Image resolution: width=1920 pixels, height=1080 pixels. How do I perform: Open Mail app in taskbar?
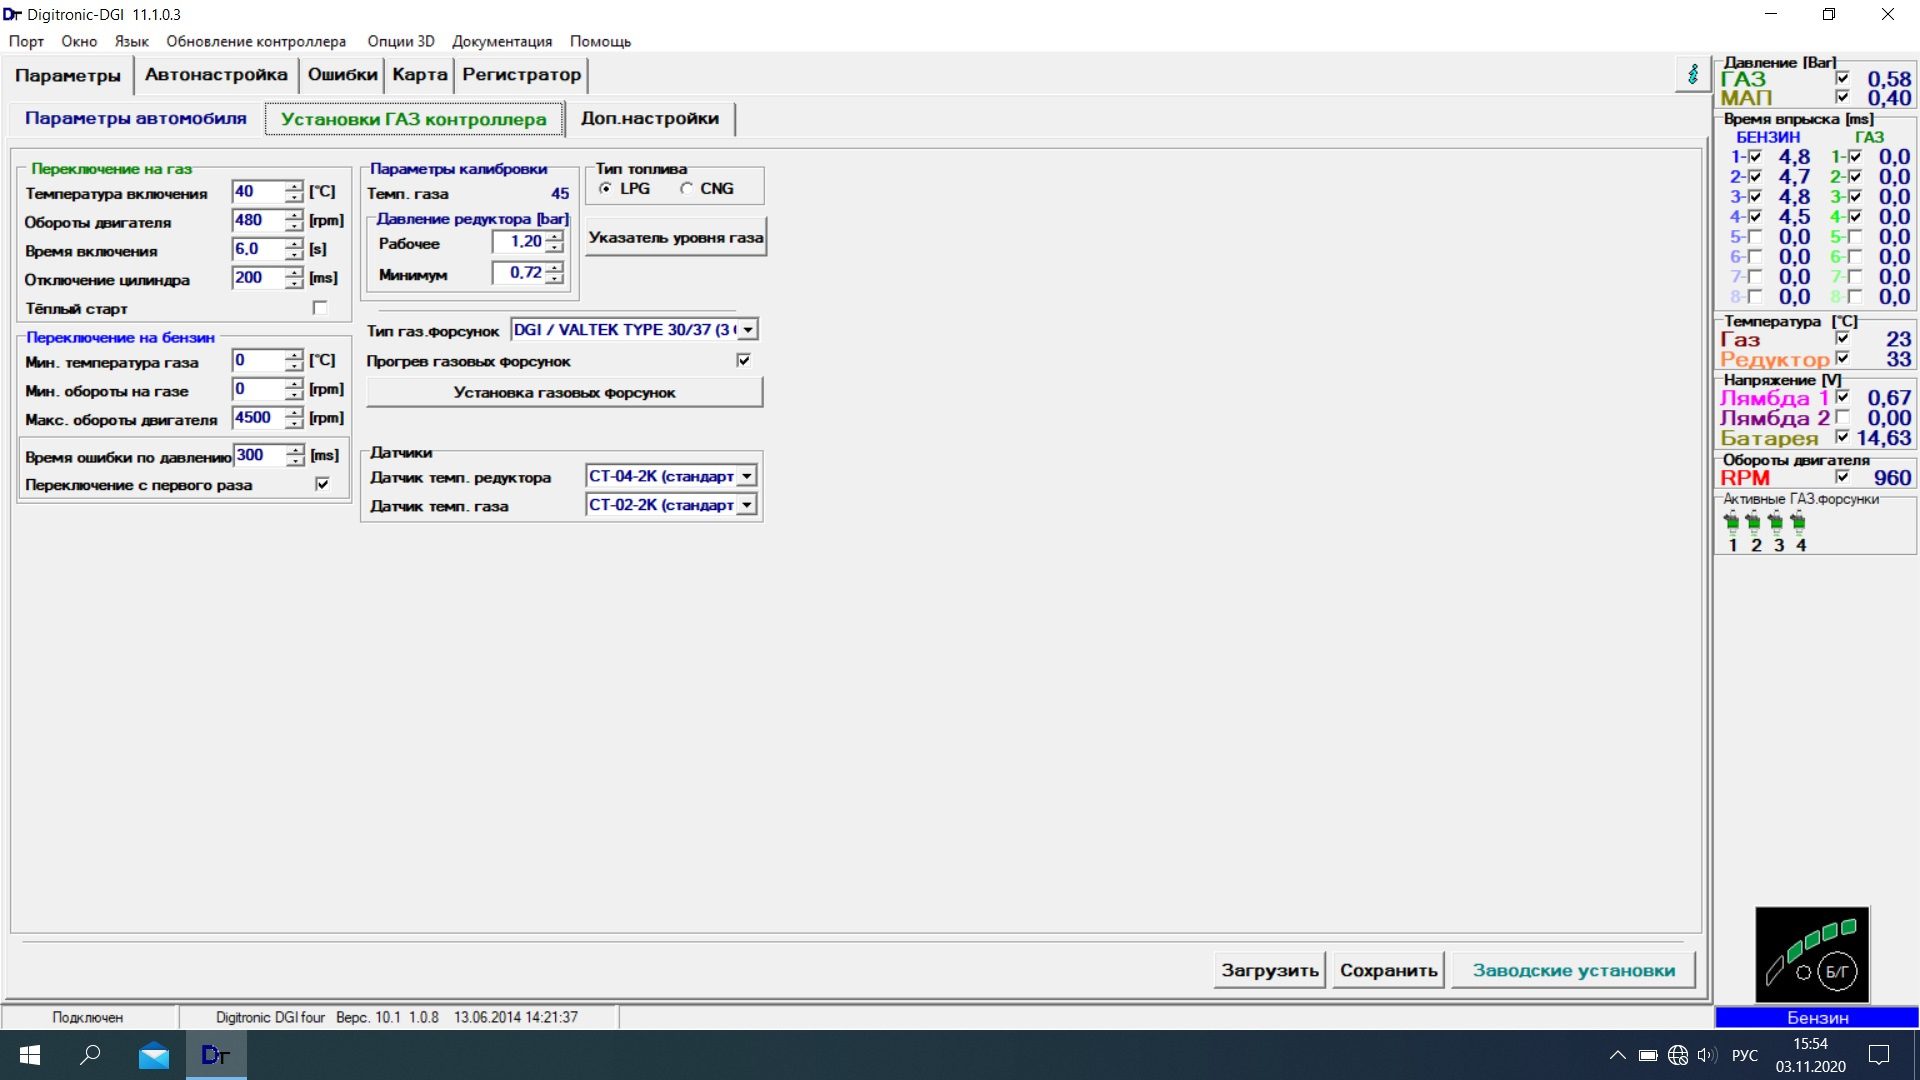click(x=154, y=1055)
